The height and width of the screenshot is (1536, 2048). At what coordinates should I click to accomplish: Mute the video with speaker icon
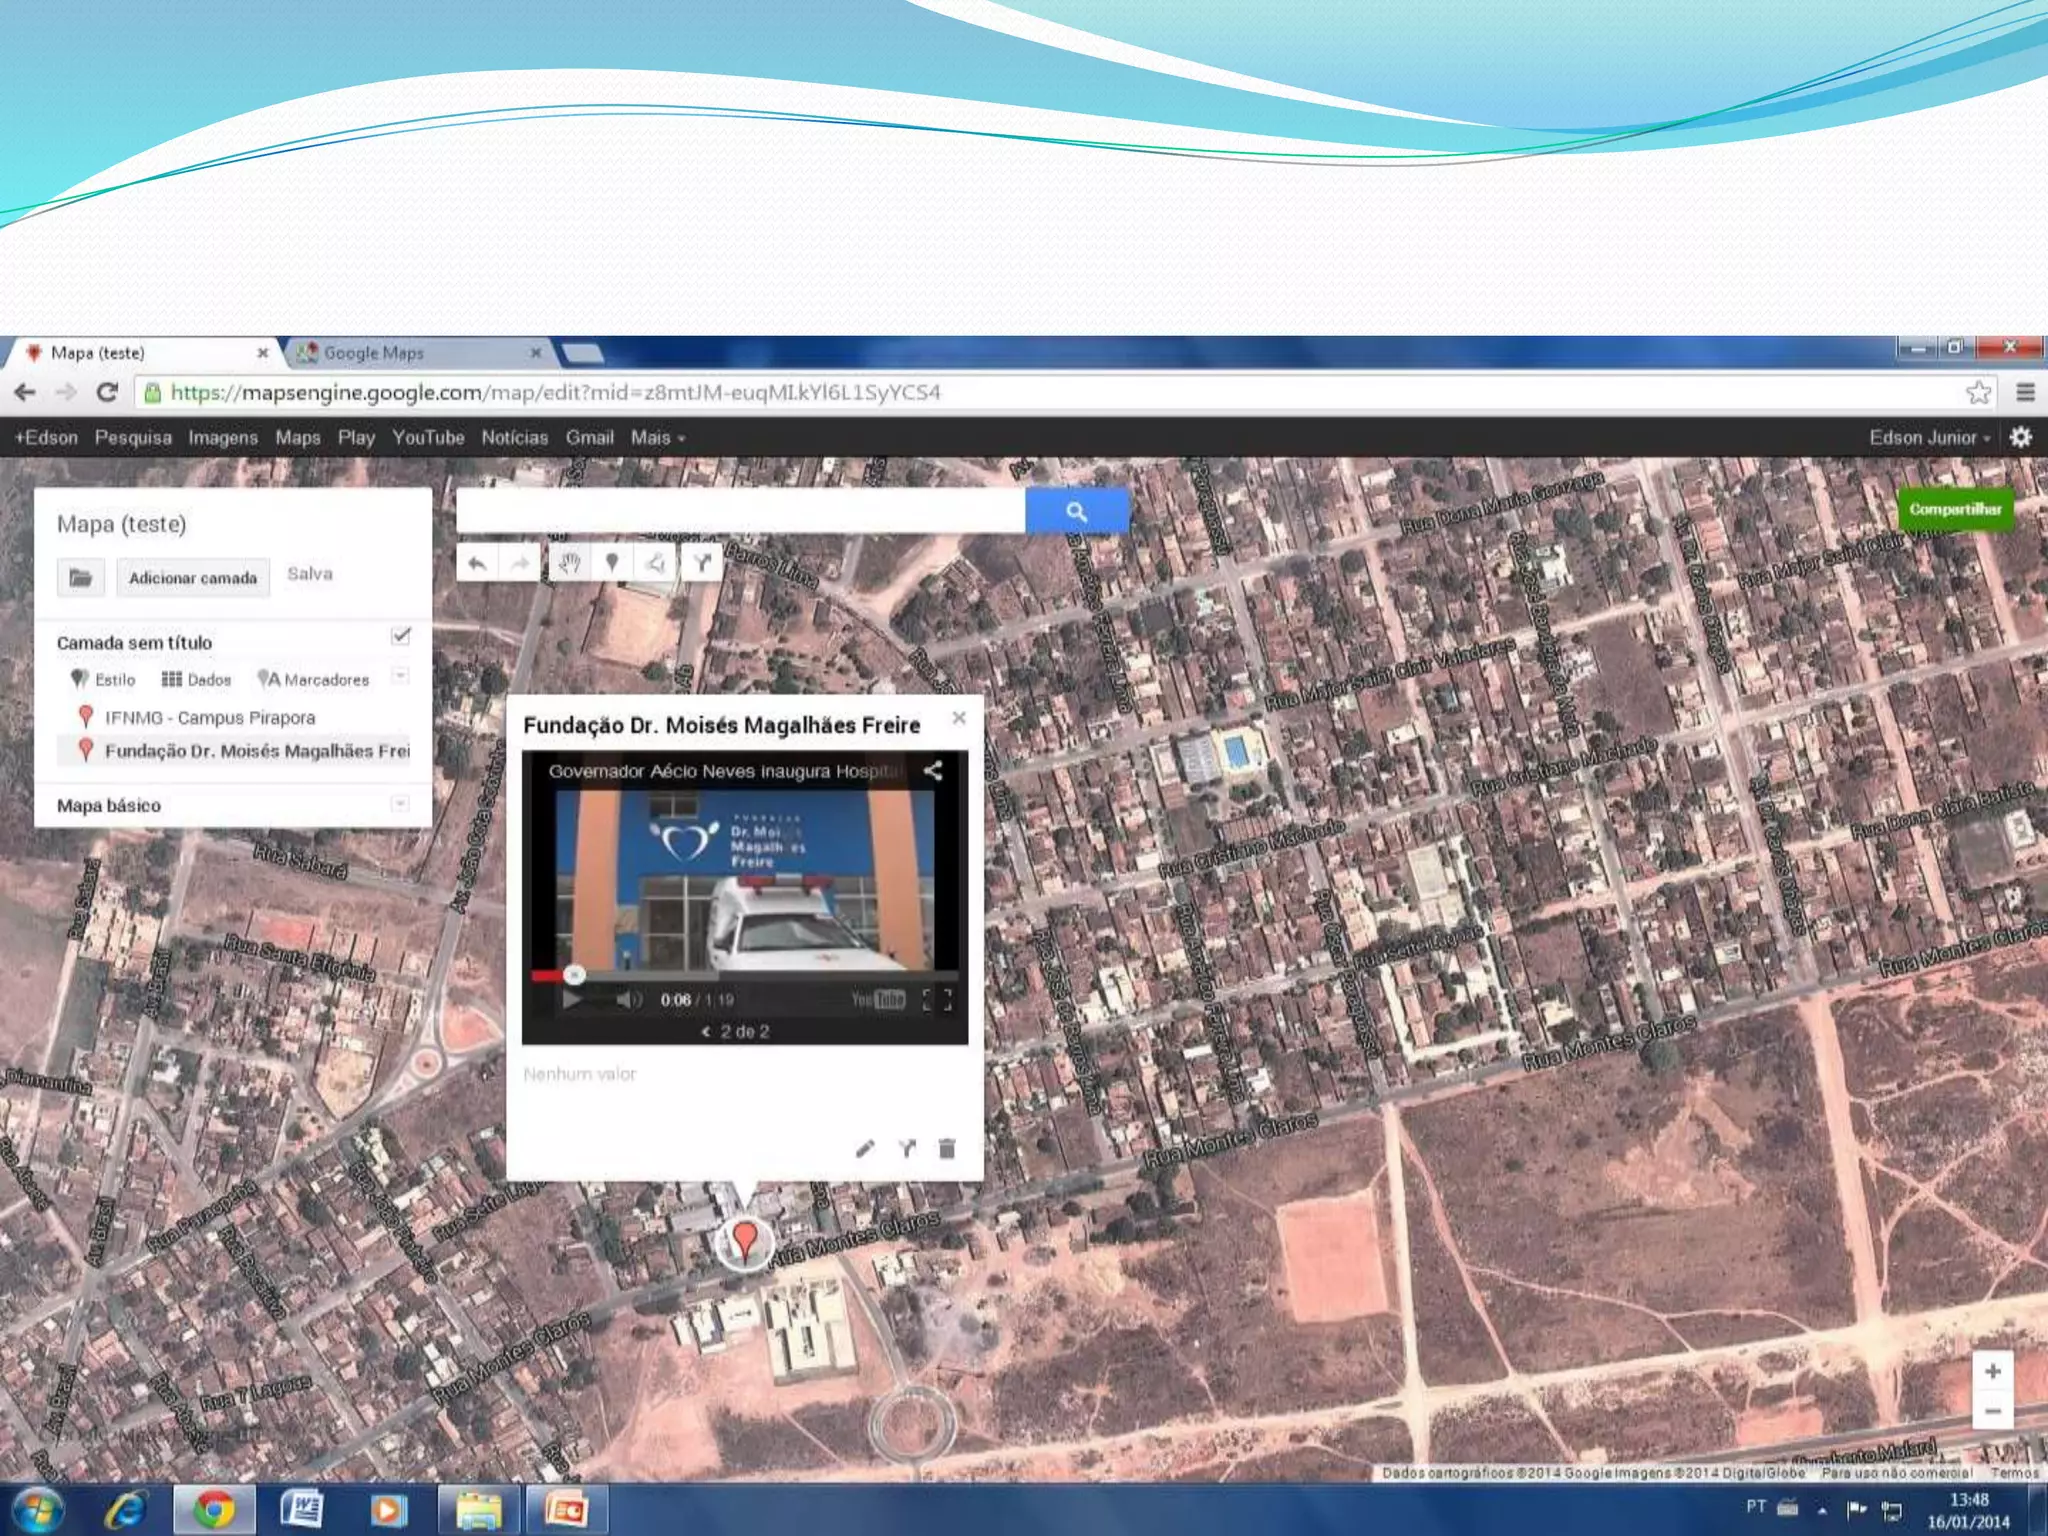point(628,999)
